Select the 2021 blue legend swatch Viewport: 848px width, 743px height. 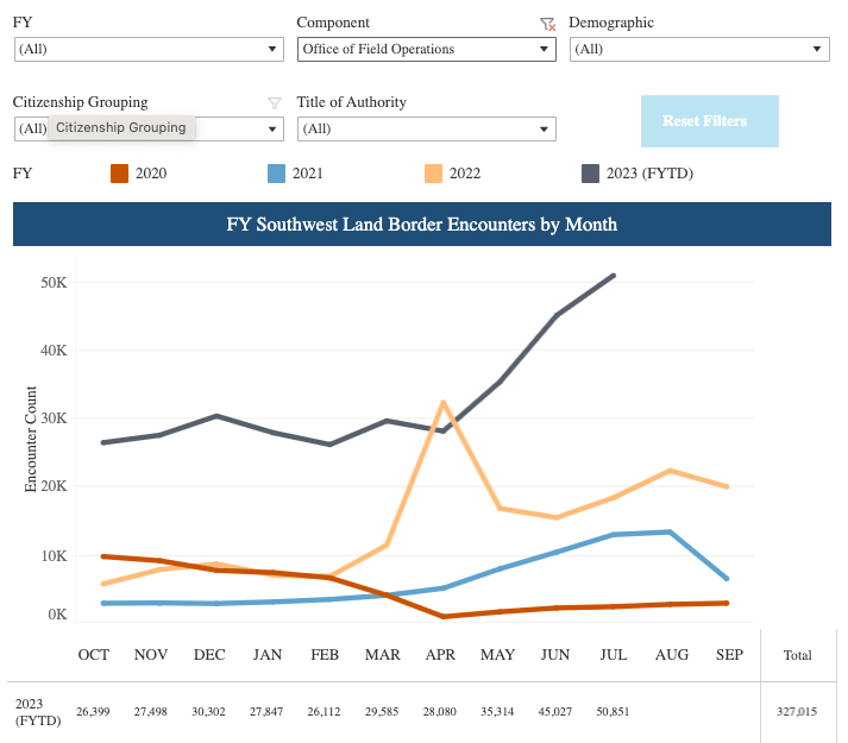(276, 173)
